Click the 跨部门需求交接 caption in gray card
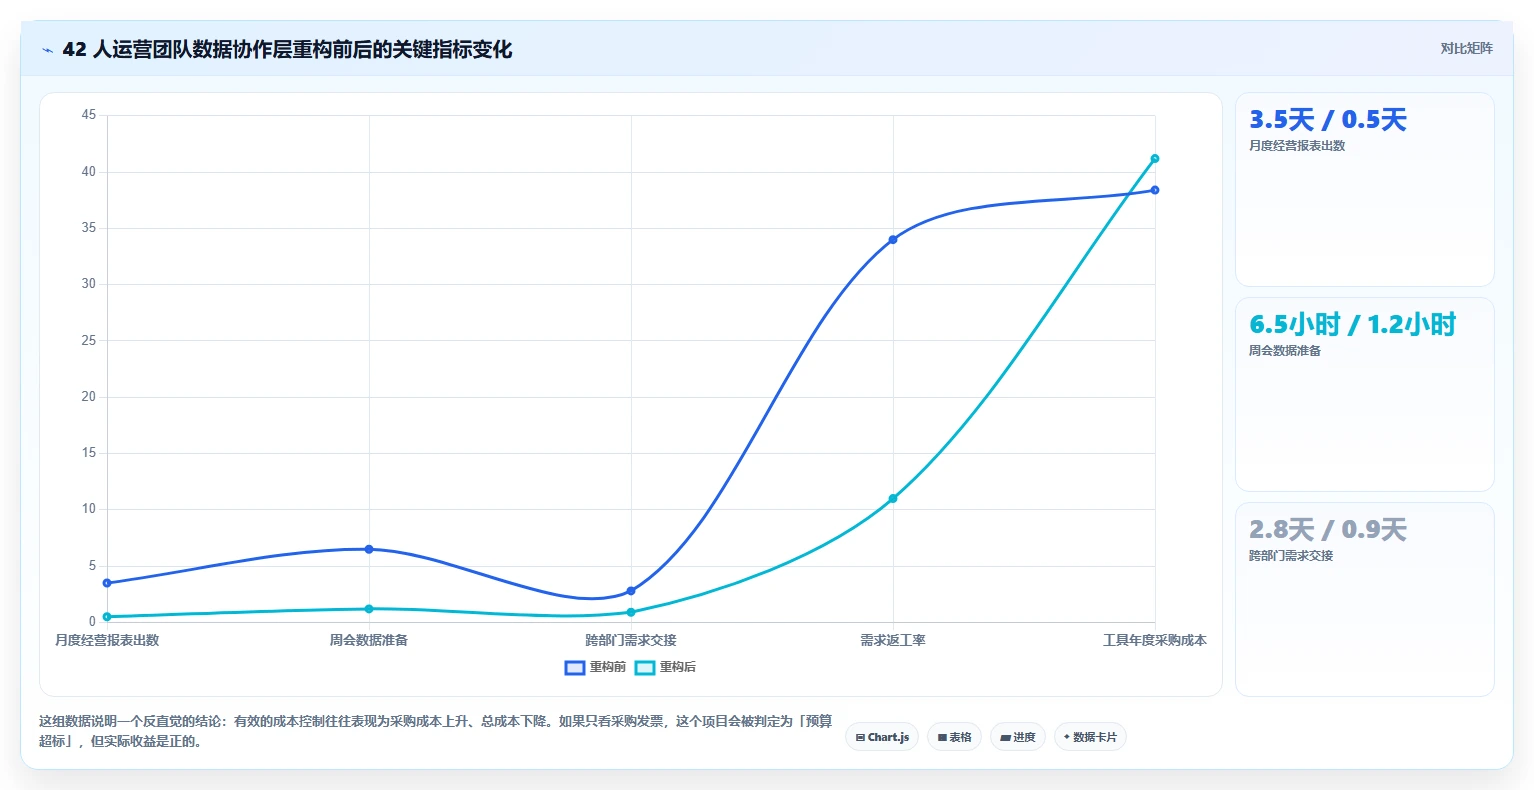 [1291, 556]
